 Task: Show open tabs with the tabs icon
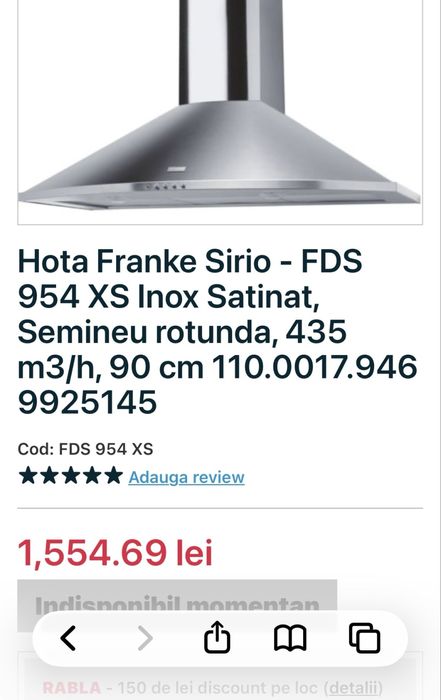(365, 638)
